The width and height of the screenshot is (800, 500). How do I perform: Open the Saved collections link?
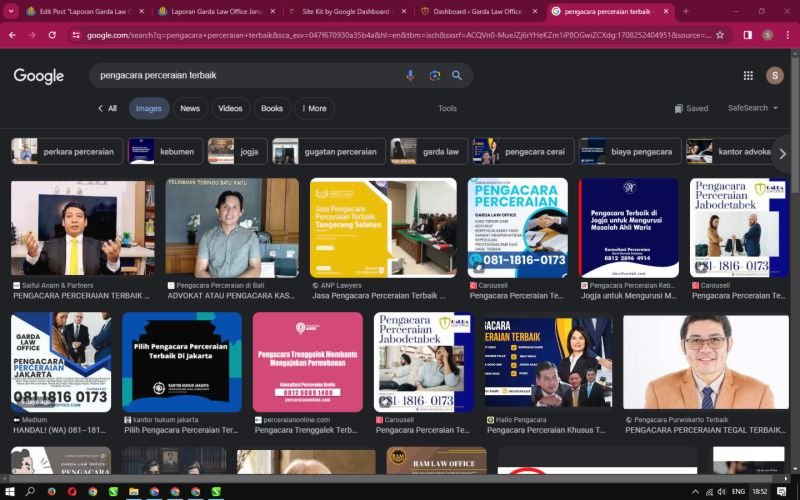tap(691, 108)
